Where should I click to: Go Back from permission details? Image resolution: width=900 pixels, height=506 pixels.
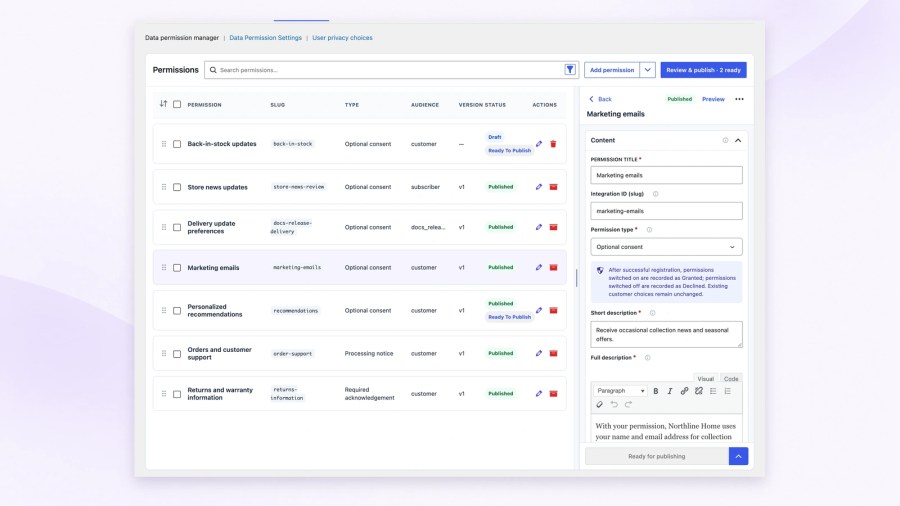pos(600,99)
